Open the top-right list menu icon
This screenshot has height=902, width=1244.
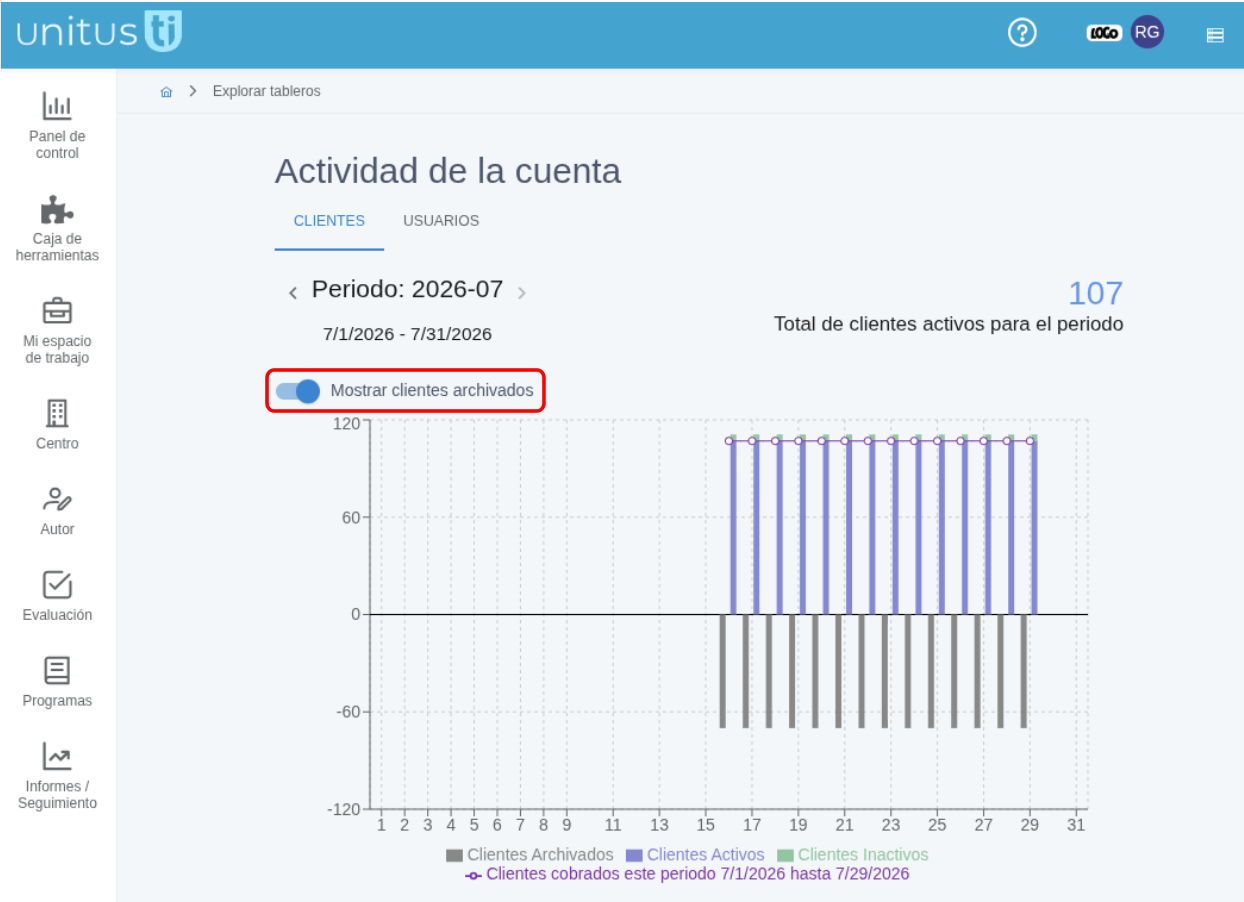pos(1215,35)
